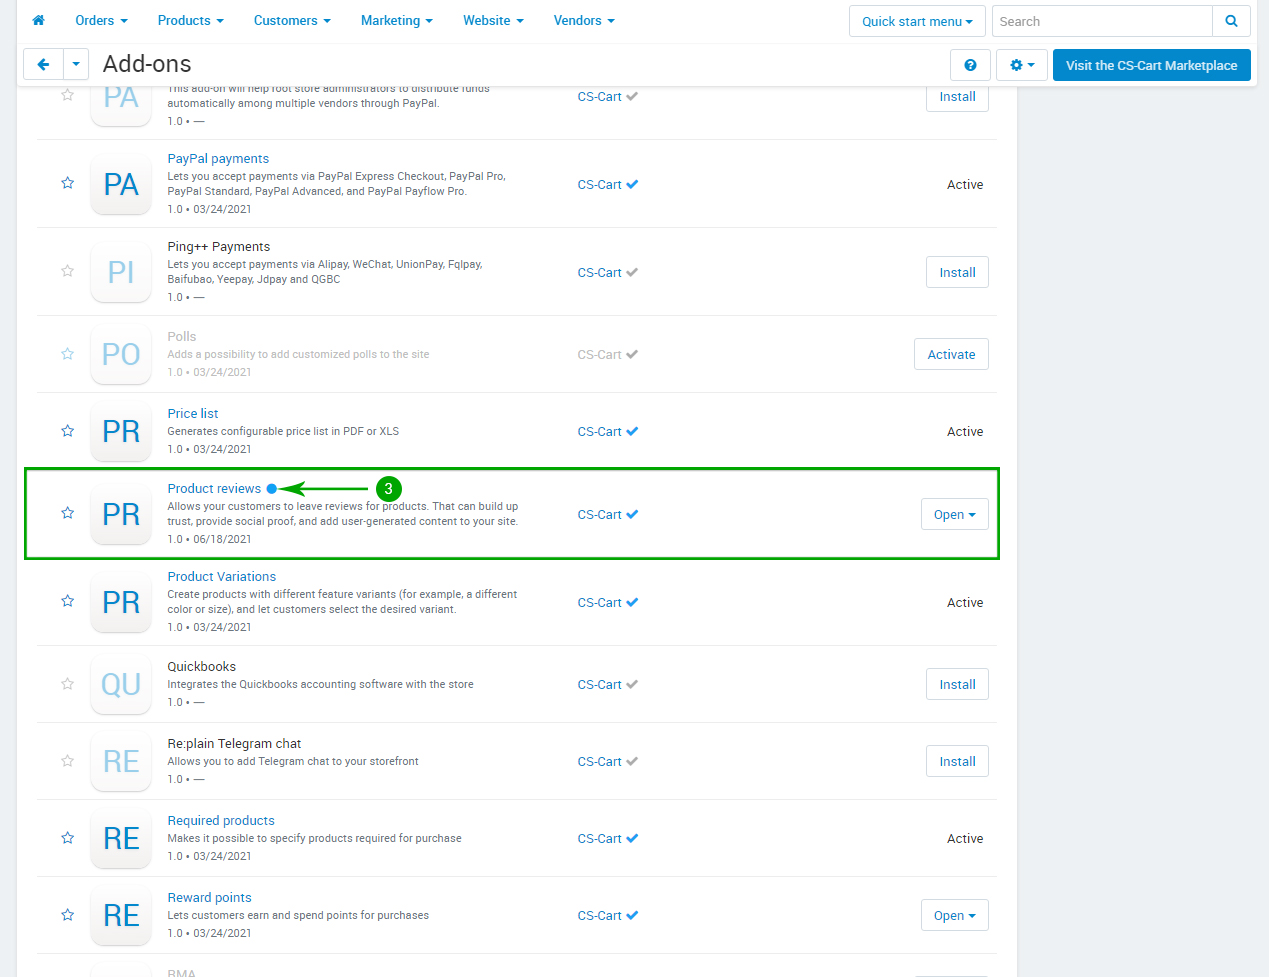This screenshot has width=1269, height=977.
Task: Install the Ping++ Payments add-on
Action: (957, 273)
